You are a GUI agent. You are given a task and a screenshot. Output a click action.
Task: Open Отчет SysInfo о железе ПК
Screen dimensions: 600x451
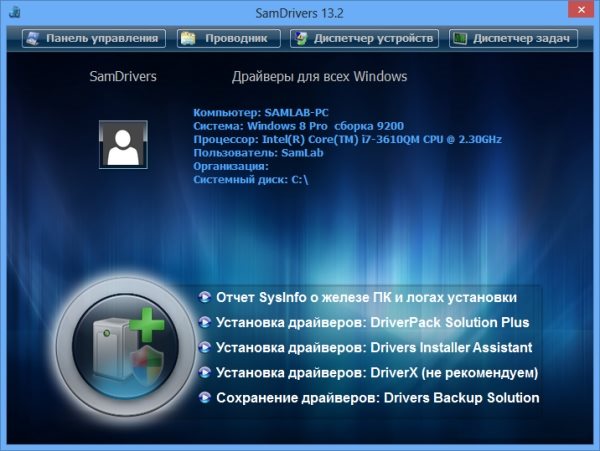tap(366, 297)
